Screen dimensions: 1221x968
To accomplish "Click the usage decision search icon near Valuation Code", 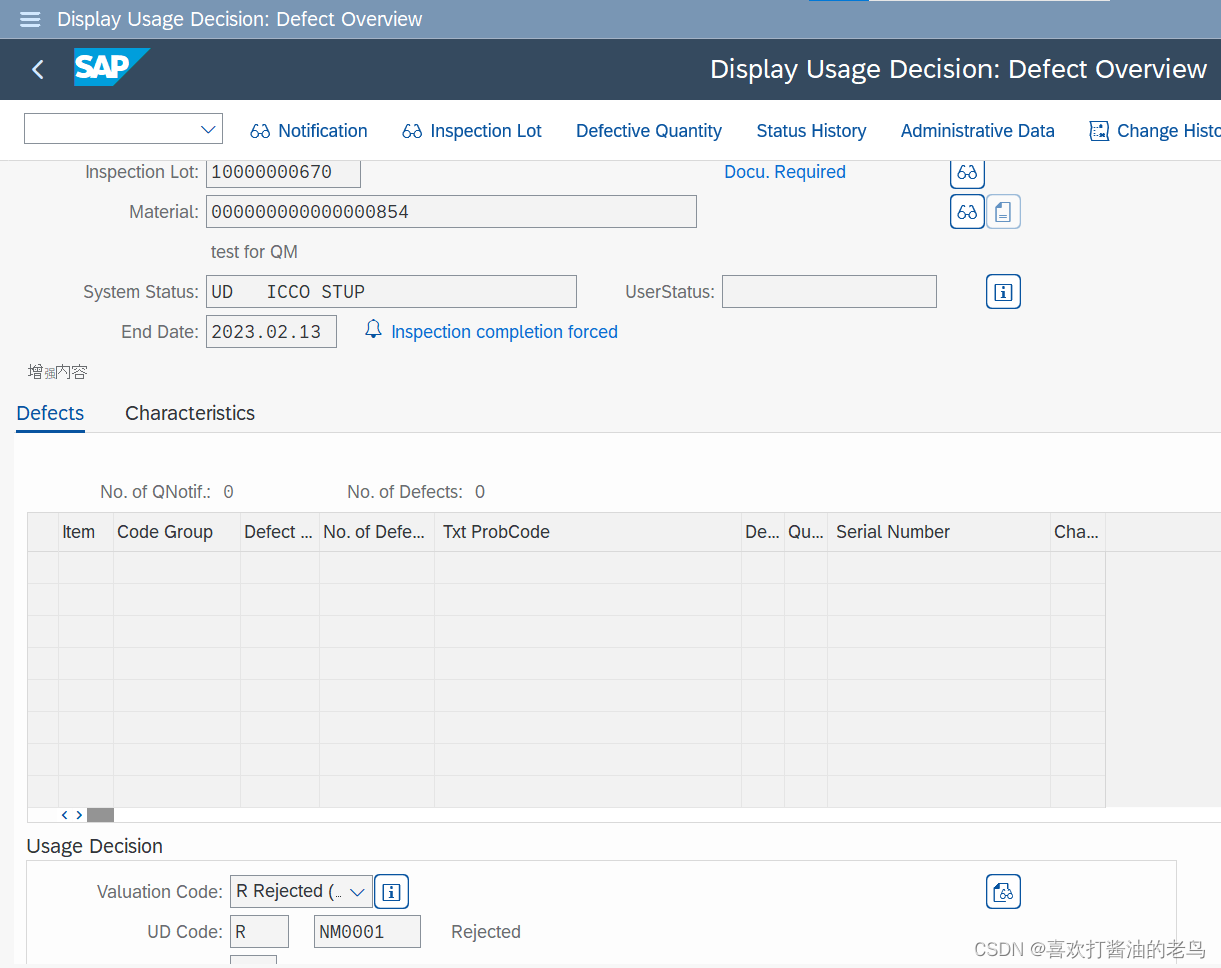I will 1003,891.
